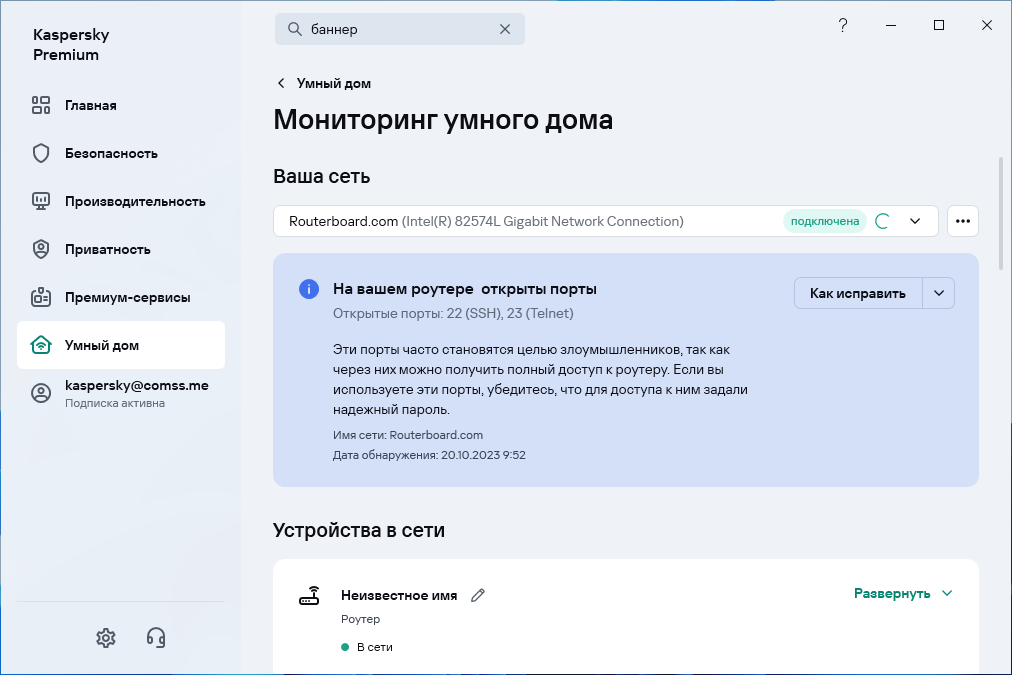Screen dimensions: 1012x675
Task: Open the Приватность section
Action: (121, 249)
